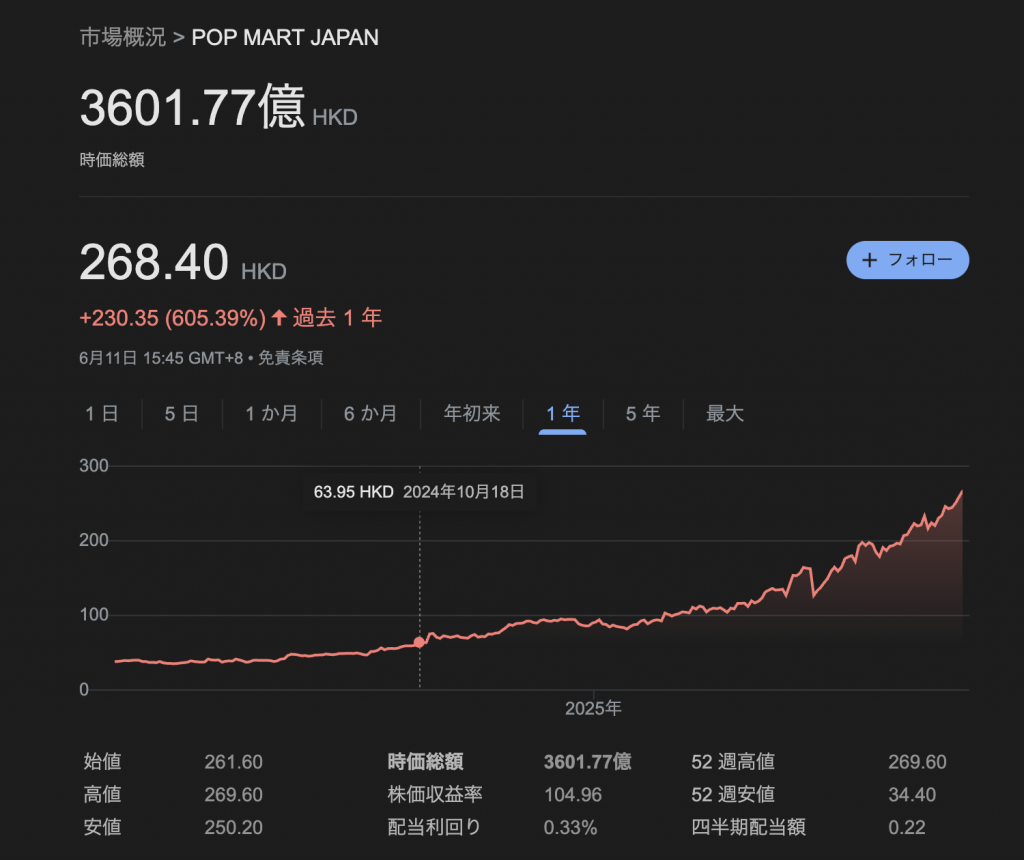
Task: Select the 1 年 time range tab
Action: click(563, 413)
